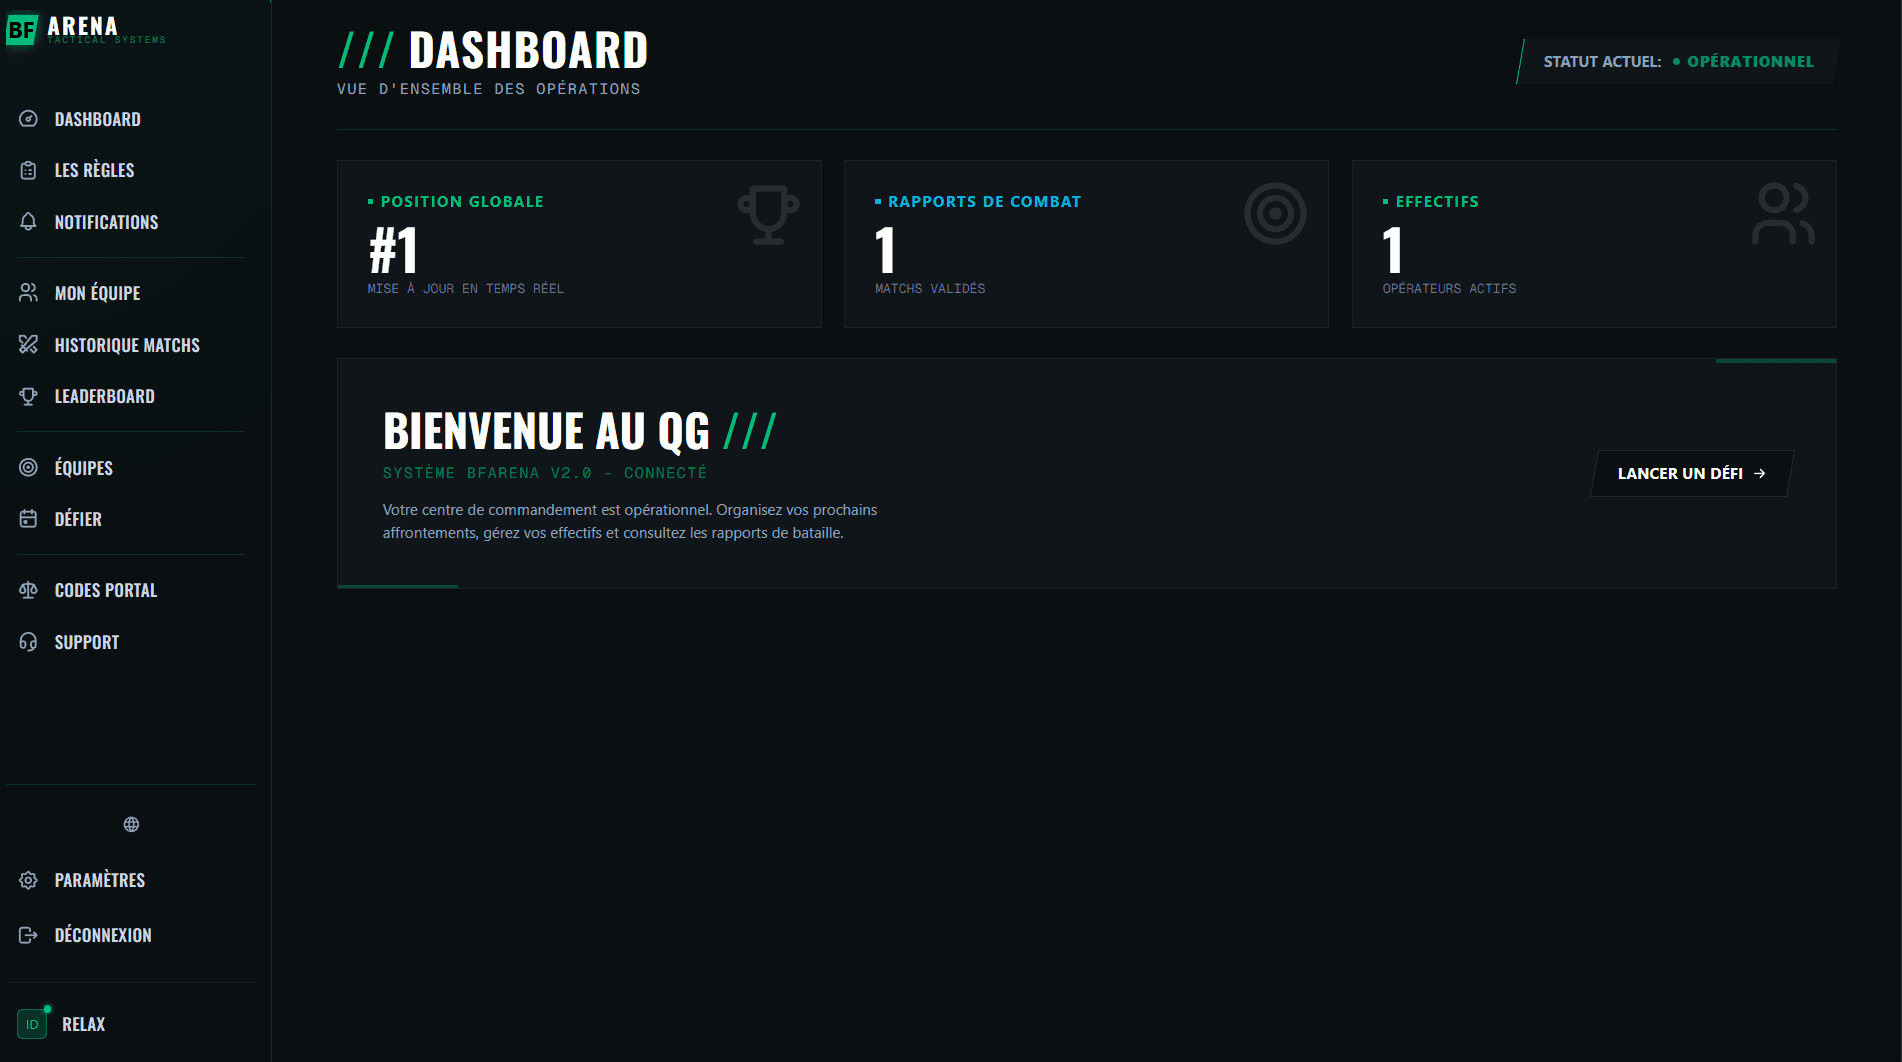This screenshot has height=1062, width=1902.
Task: Select Équipes in the sidebar
Action: coord(83,467)
